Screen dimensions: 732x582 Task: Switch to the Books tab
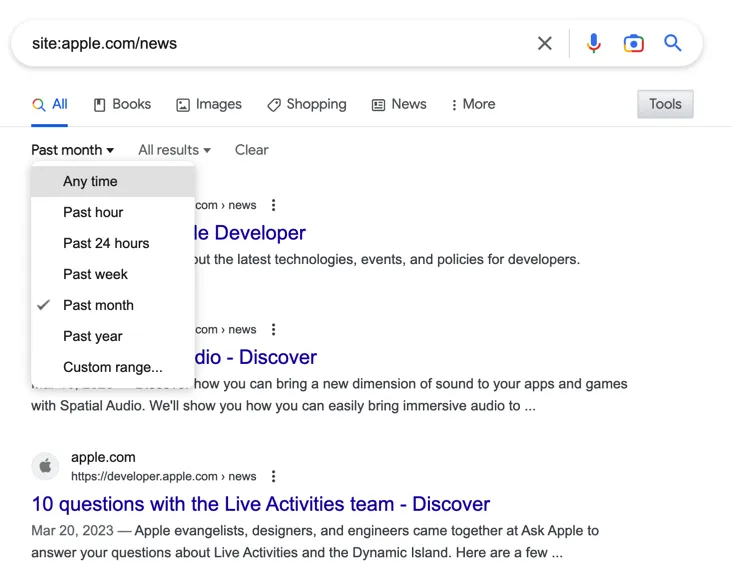122,104
